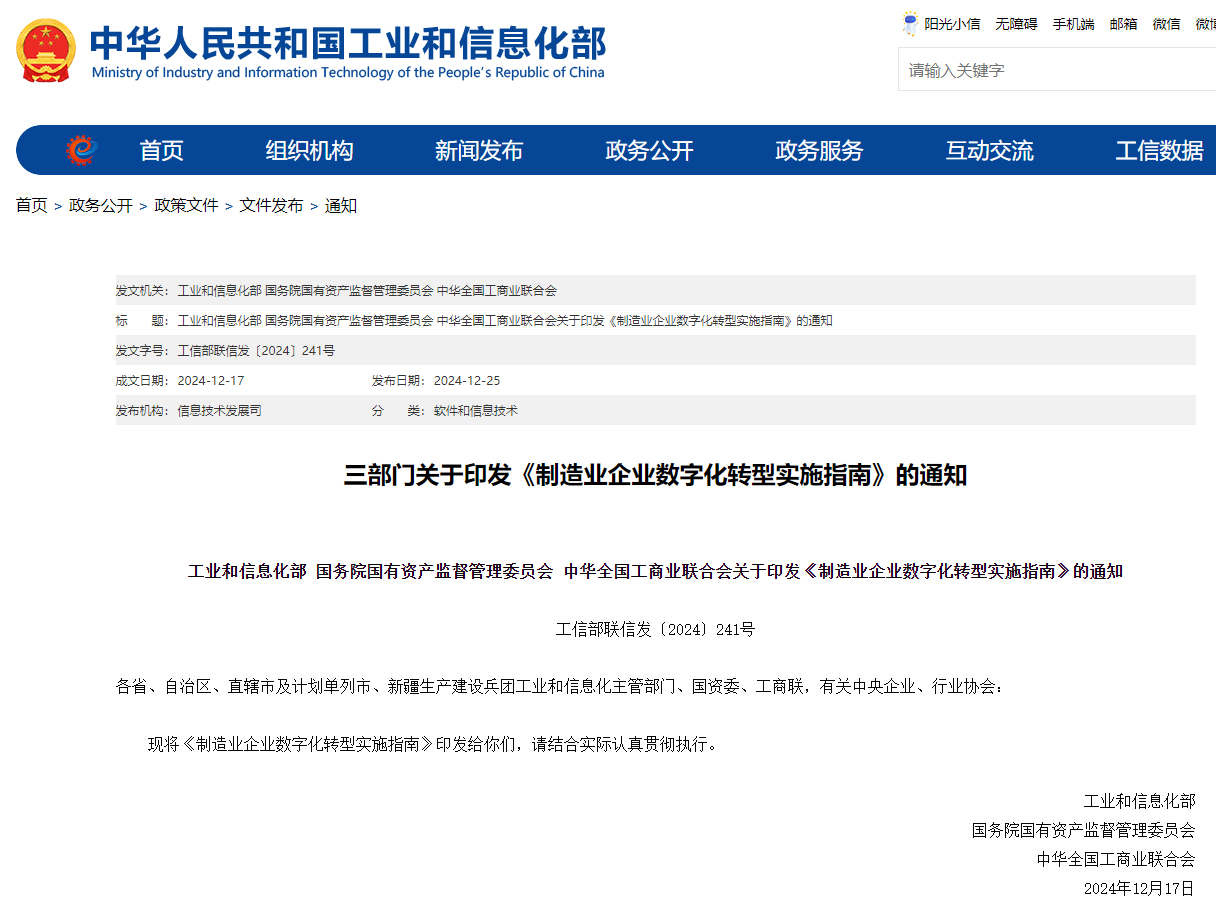Viewport: 1216px width, 902px height.
Task: Click the gear logo in navigation bar
Action: (x=81, y=150)
